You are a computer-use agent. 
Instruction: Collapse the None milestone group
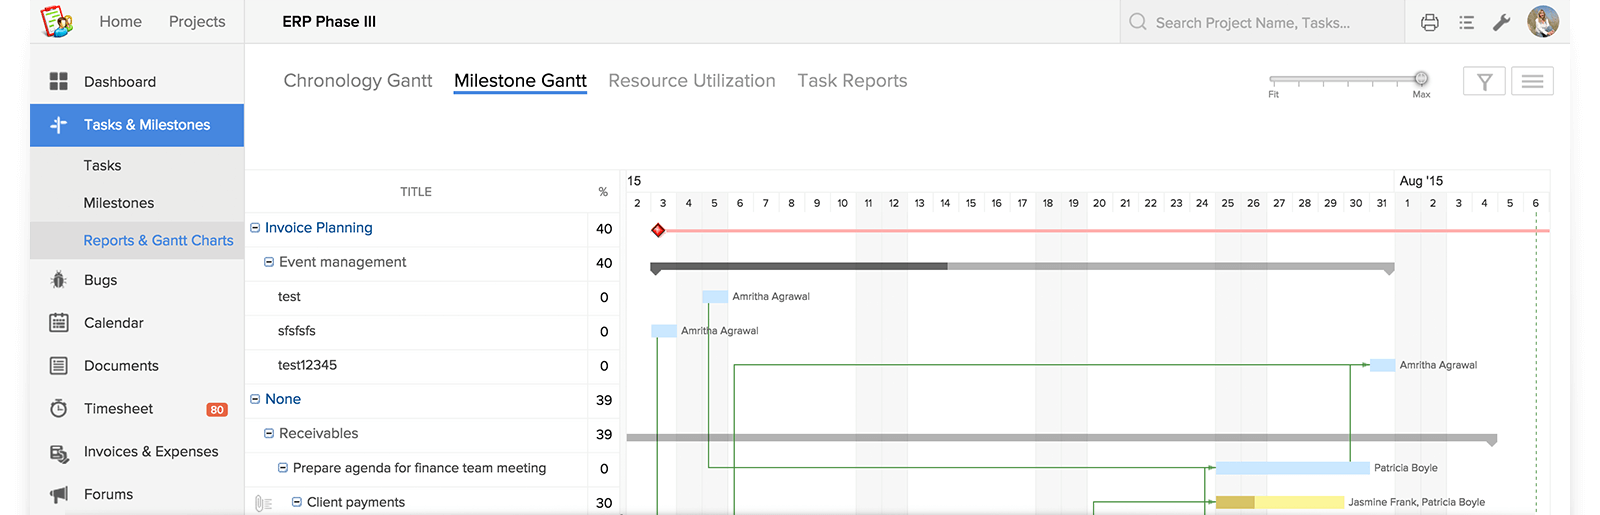[x=255, y=399]
